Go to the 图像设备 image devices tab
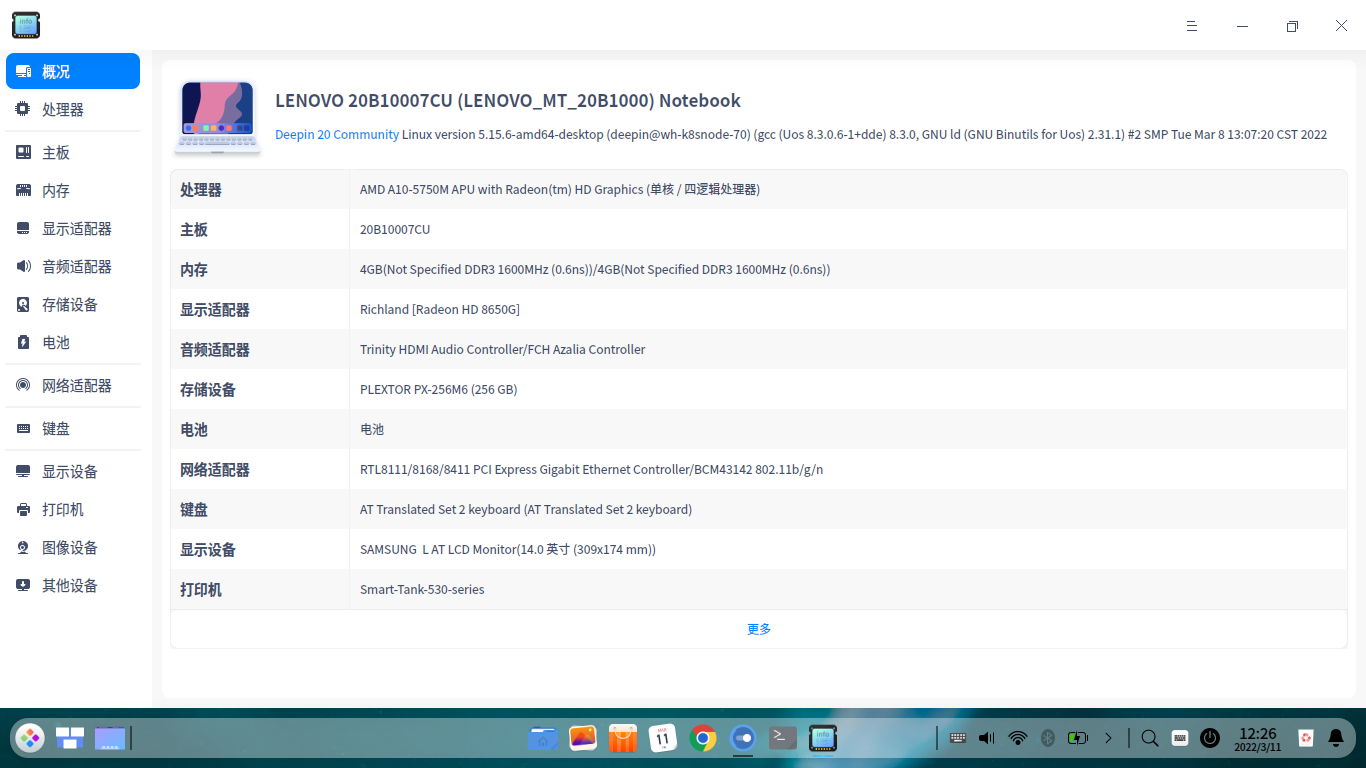The height and width of the screenshot is (768, 1366). 73,548
